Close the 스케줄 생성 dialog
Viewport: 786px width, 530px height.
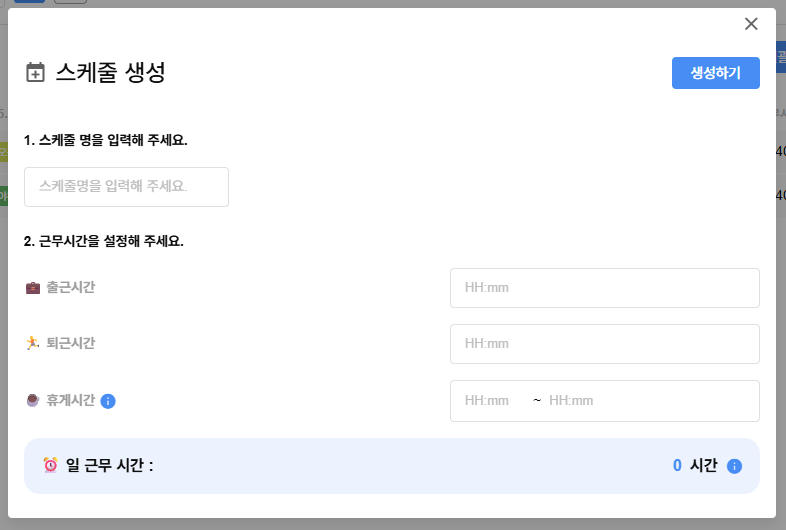click(751, 24)
